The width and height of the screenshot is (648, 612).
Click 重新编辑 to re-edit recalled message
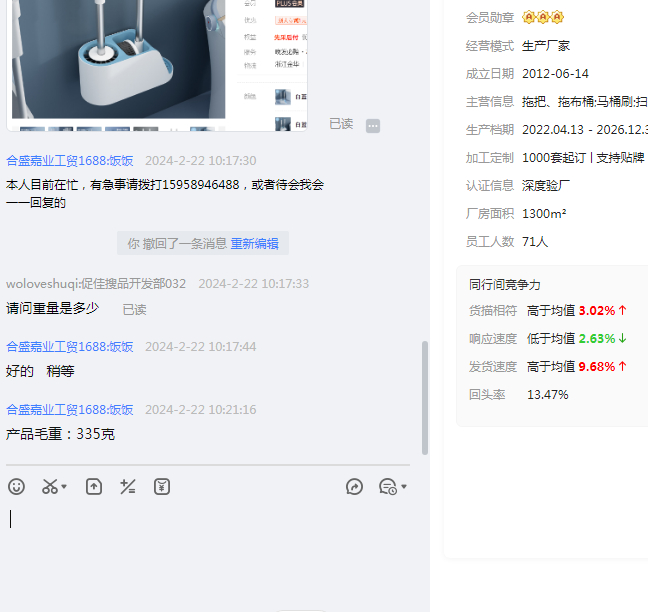coord(255,243)
